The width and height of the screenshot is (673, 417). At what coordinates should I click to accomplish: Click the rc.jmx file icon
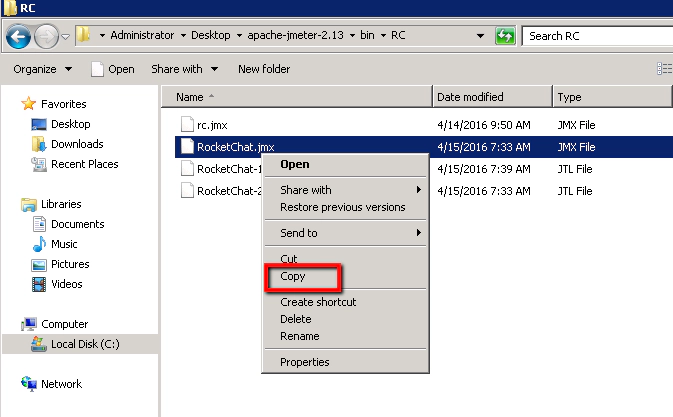click(187, 124)
